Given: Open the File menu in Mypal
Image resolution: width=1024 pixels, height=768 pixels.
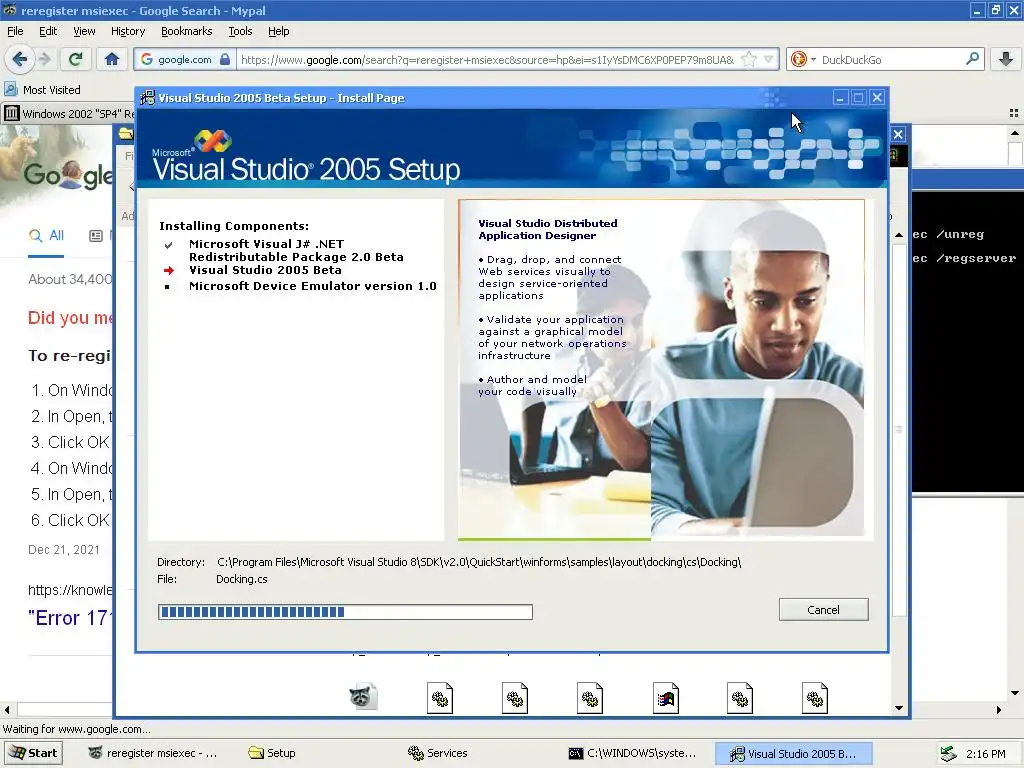Looking at the screenshot, I should [15, 31].
